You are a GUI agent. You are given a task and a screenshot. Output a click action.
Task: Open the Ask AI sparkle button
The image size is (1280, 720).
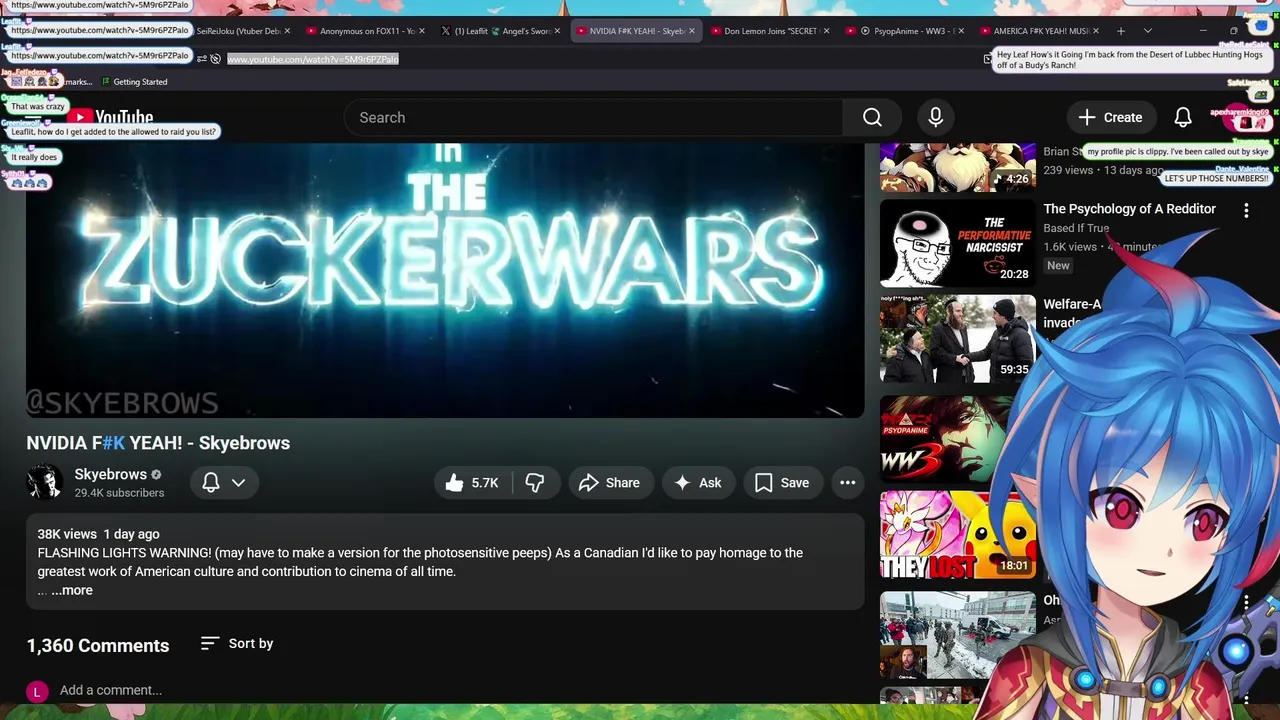(x=698, y=483)
